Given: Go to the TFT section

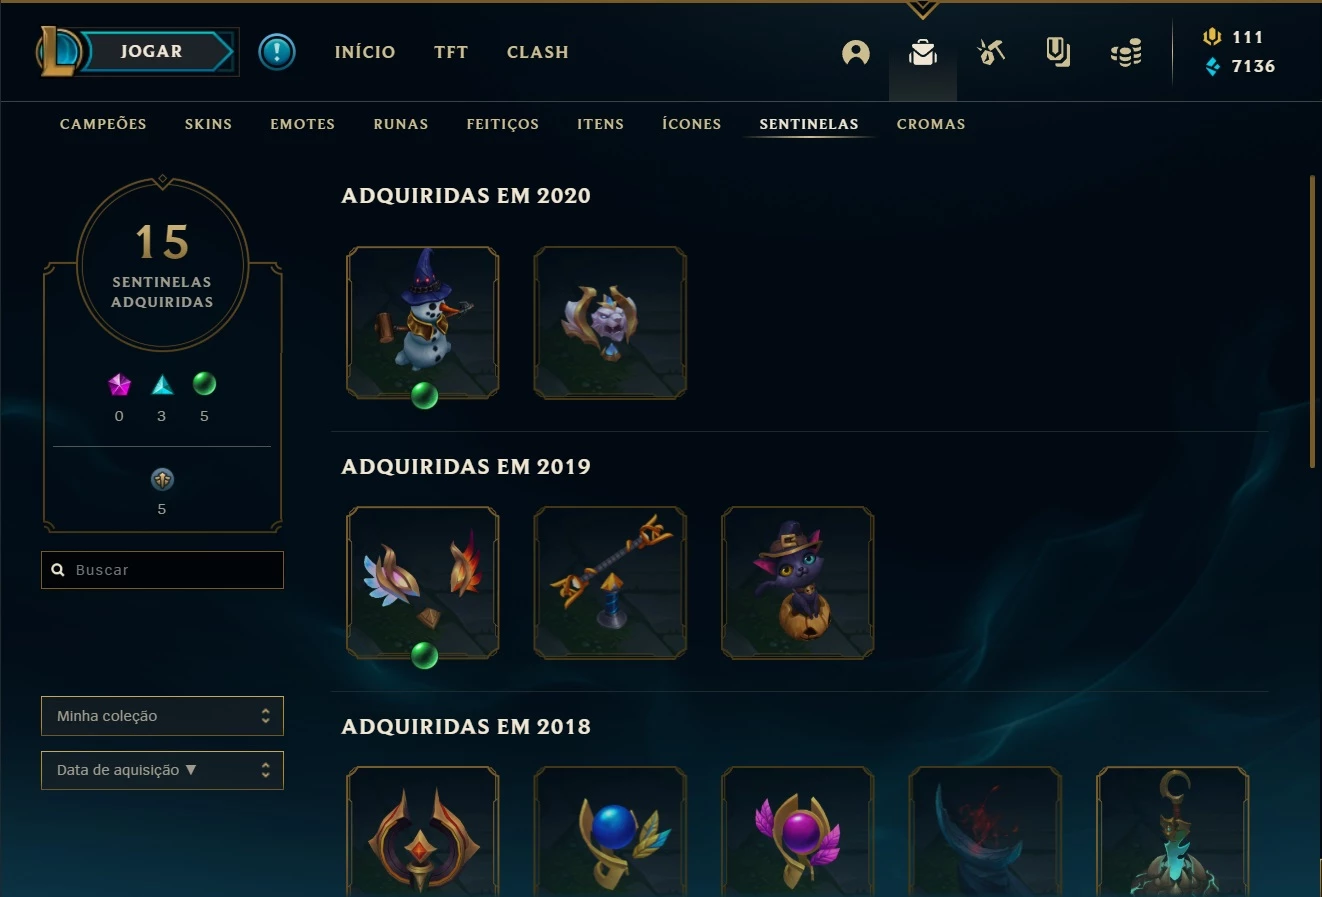Looking at the screenshot, I should click(451, 52).
